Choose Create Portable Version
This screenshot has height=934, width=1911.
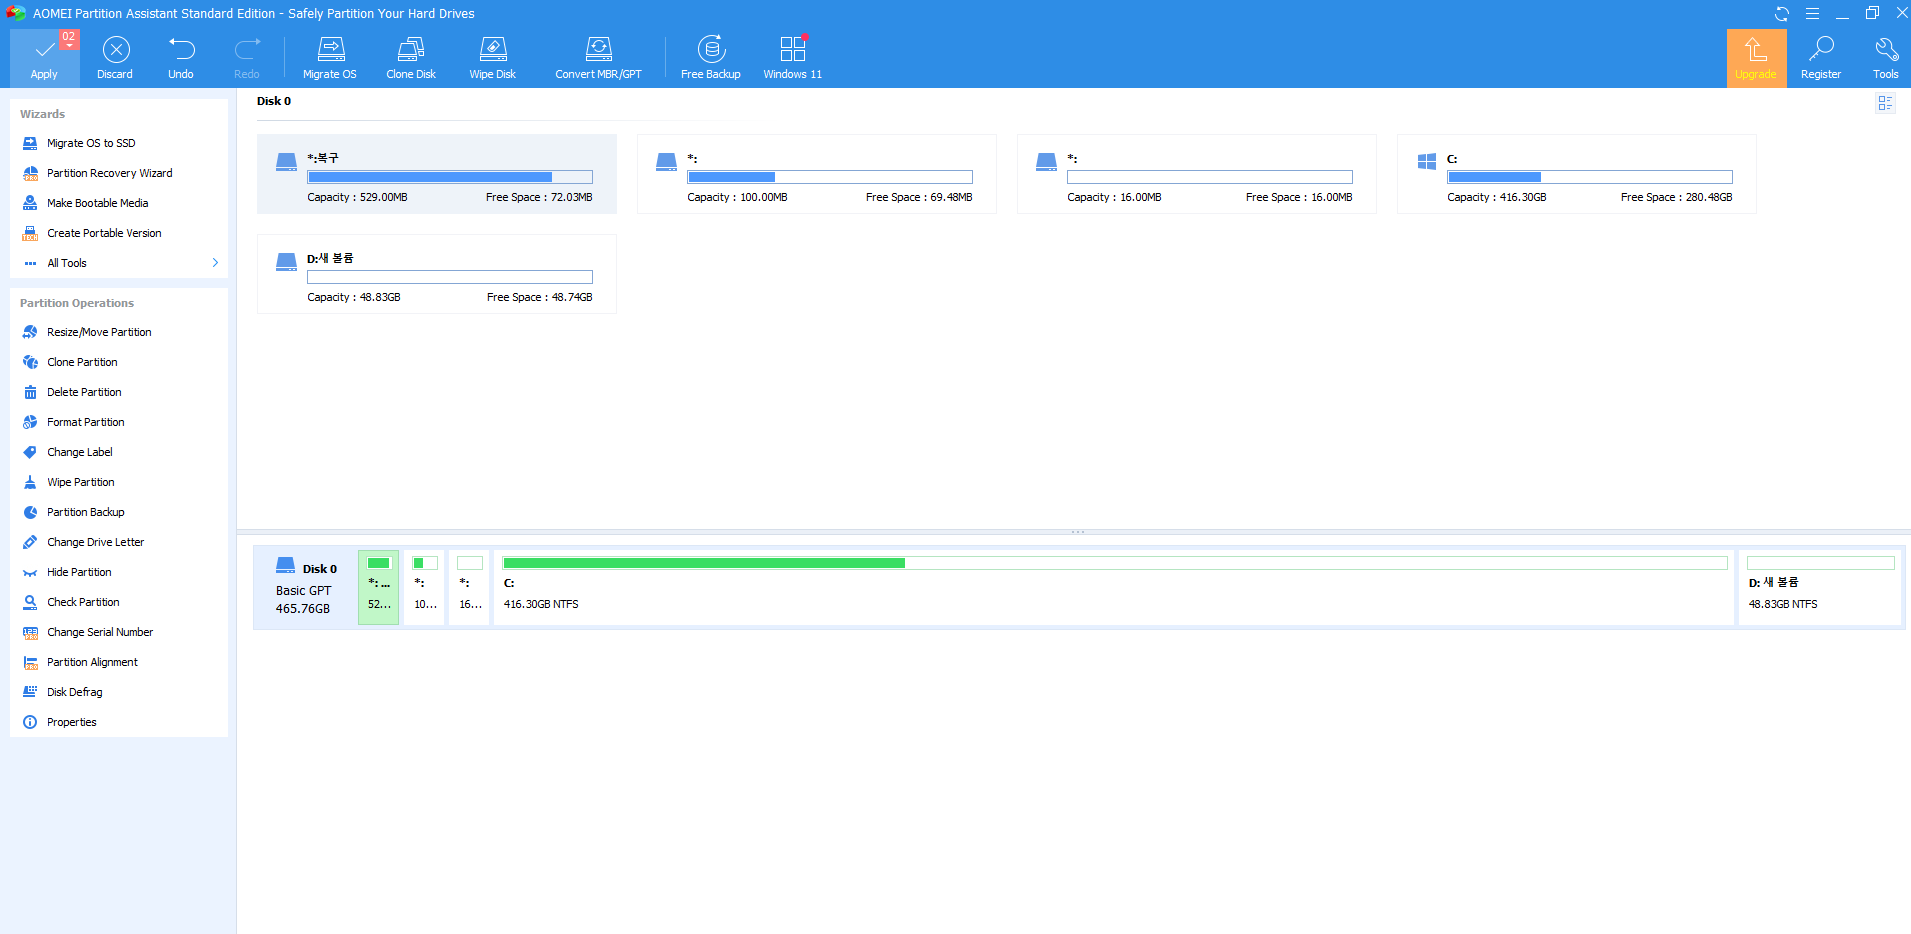(104, 233)
